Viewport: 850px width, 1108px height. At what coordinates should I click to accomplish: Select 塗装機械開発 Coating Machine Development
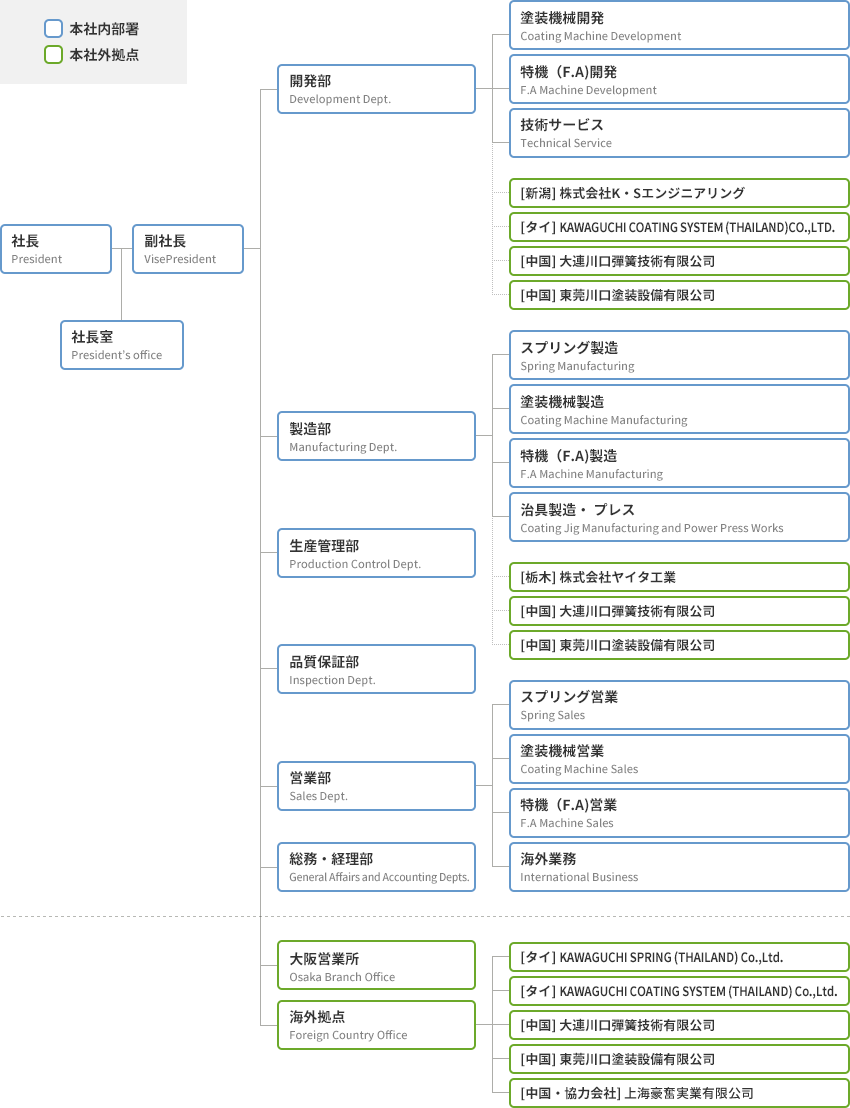tap(679, 25)
